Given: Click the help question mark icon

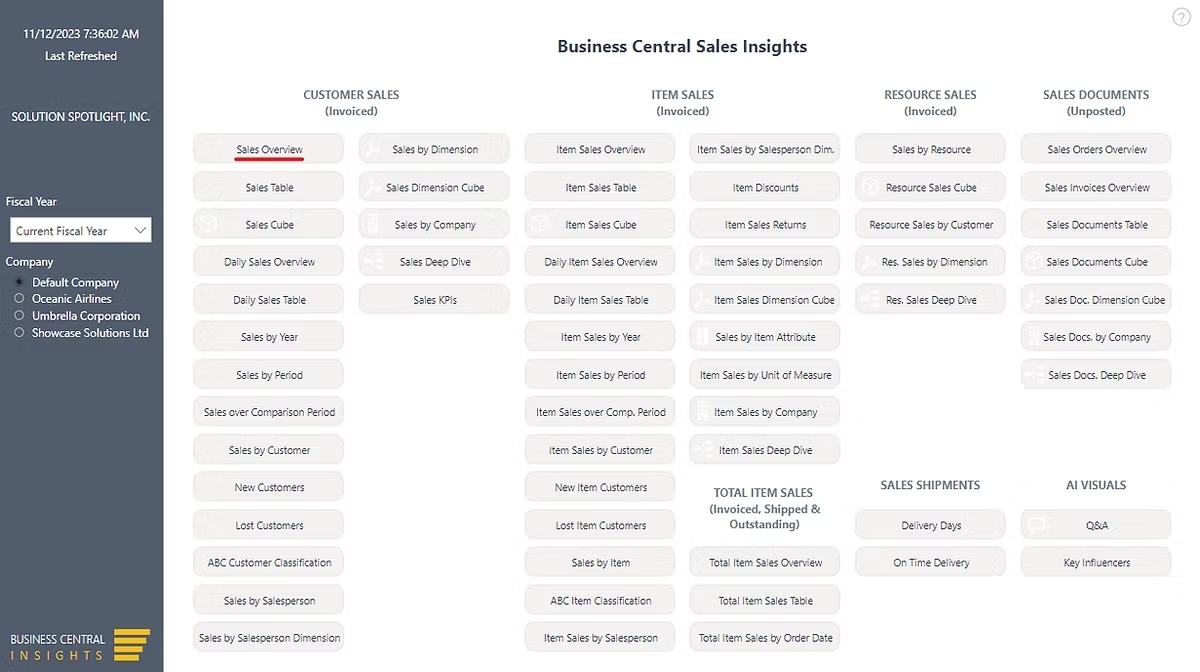Looking at the screenshot, I should coord(1181,16).
